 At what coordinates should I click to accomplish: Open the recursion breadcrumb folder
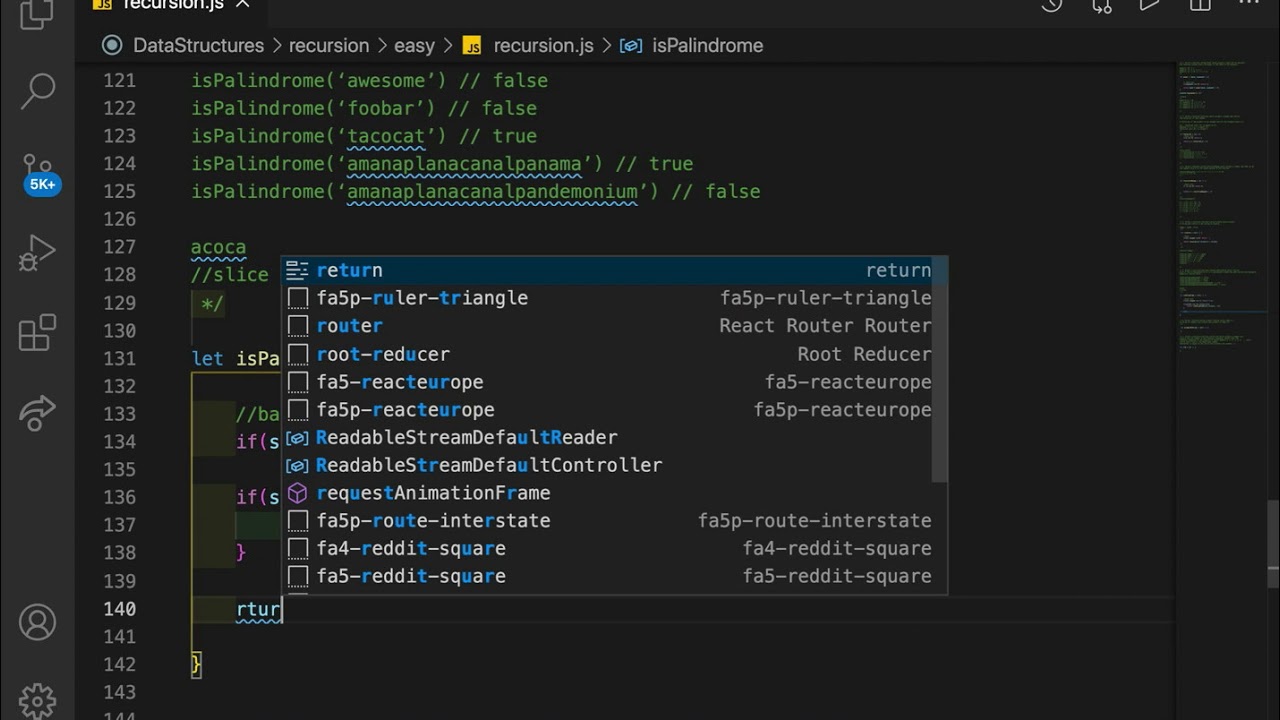(329, 46)
